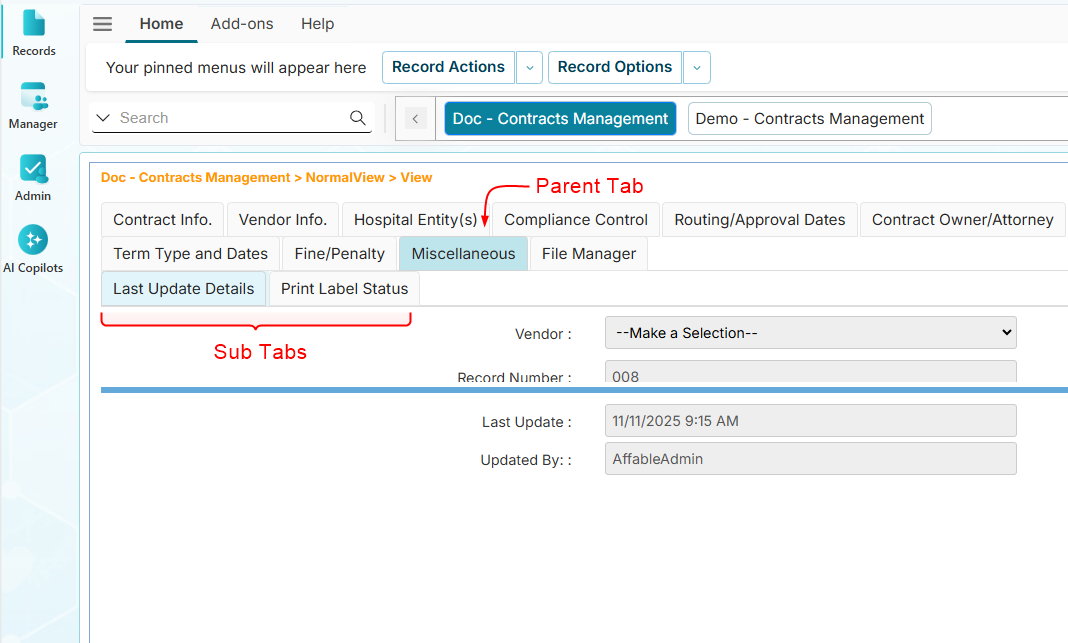1068x643 pixels.
Task: Click into the Search input field
Action: (x=230, y=118)
